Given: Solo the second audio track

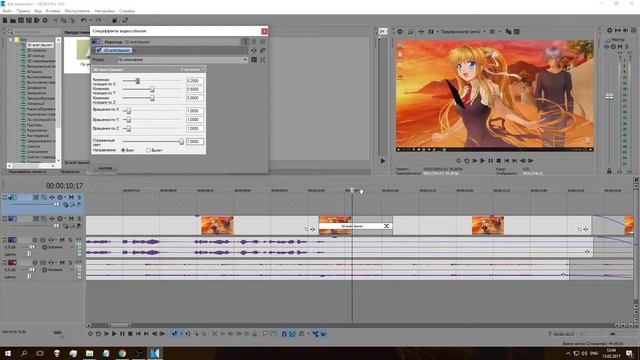Looking at the screenshot, I should tap(70, 262).
